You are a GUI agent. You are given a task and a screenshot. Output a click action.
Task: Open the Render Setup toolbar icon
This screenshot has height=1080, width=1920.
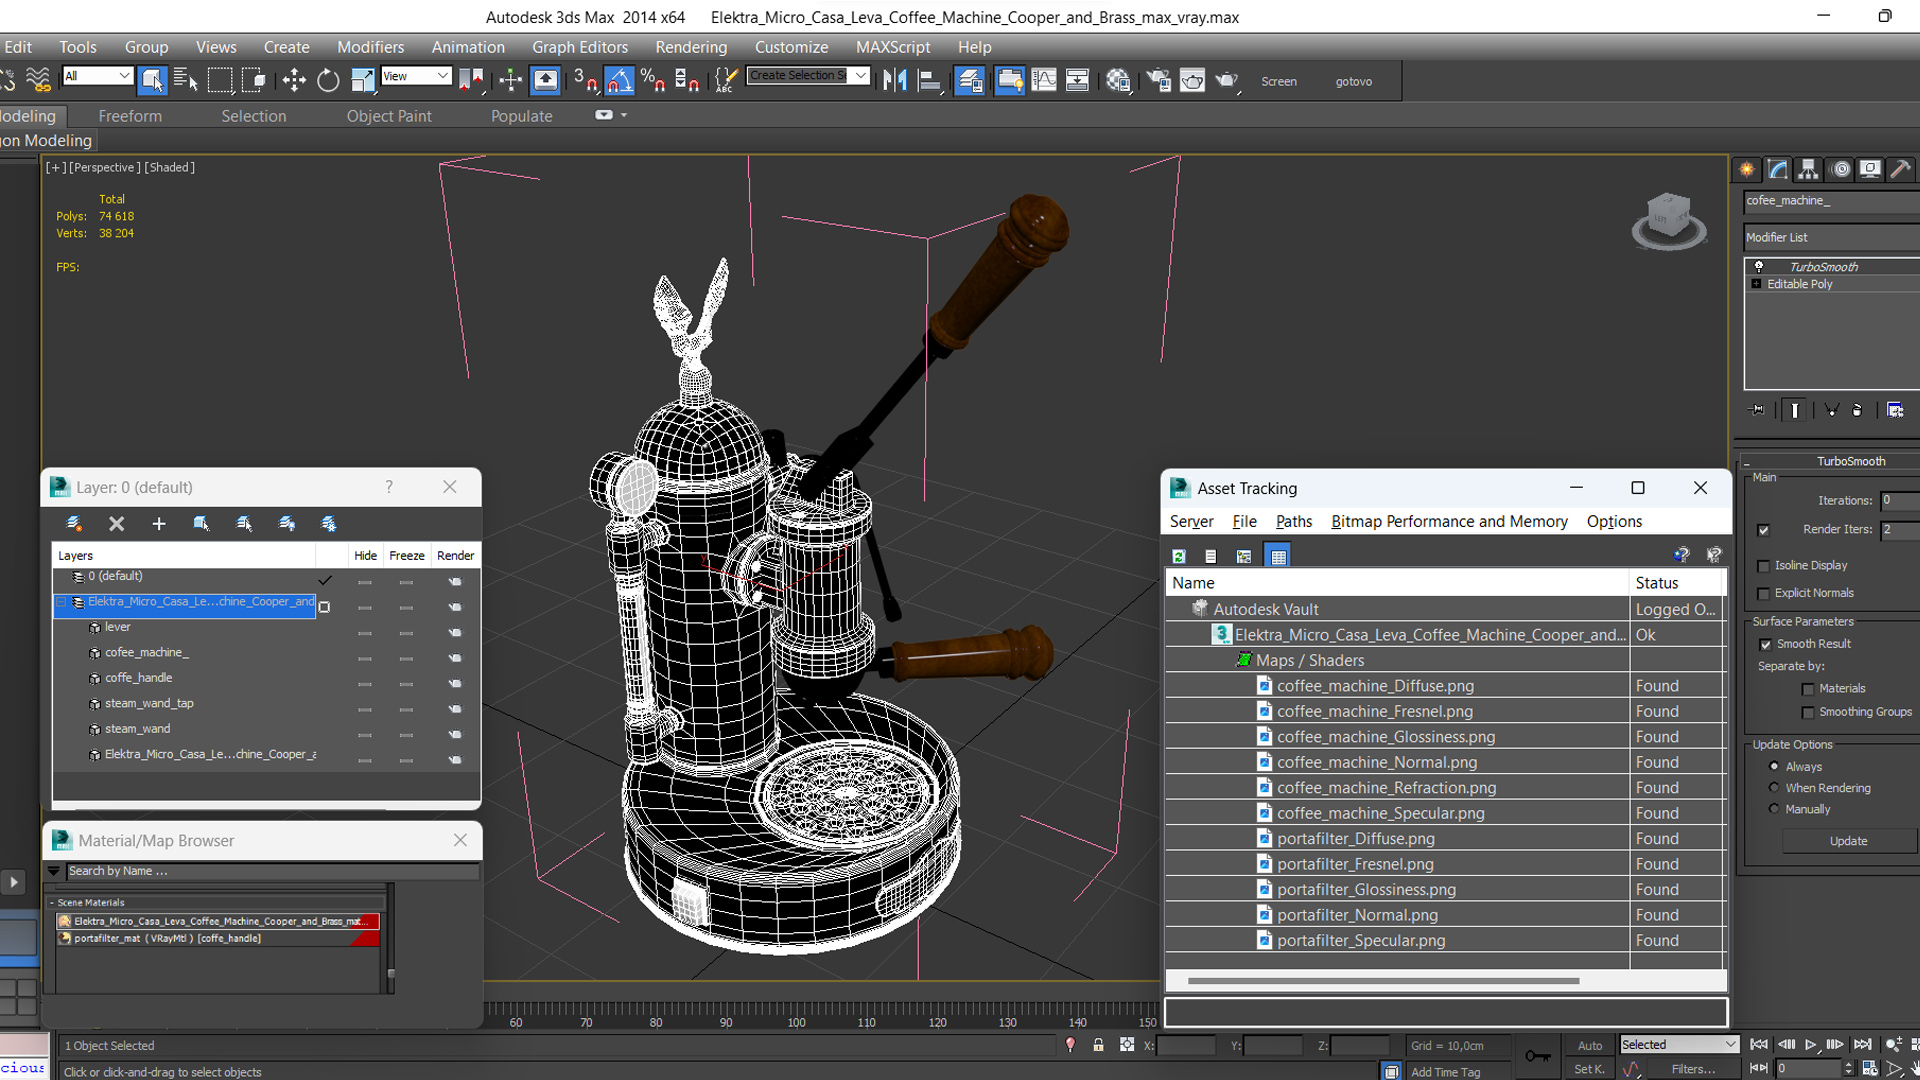[x=1158, y=80]
